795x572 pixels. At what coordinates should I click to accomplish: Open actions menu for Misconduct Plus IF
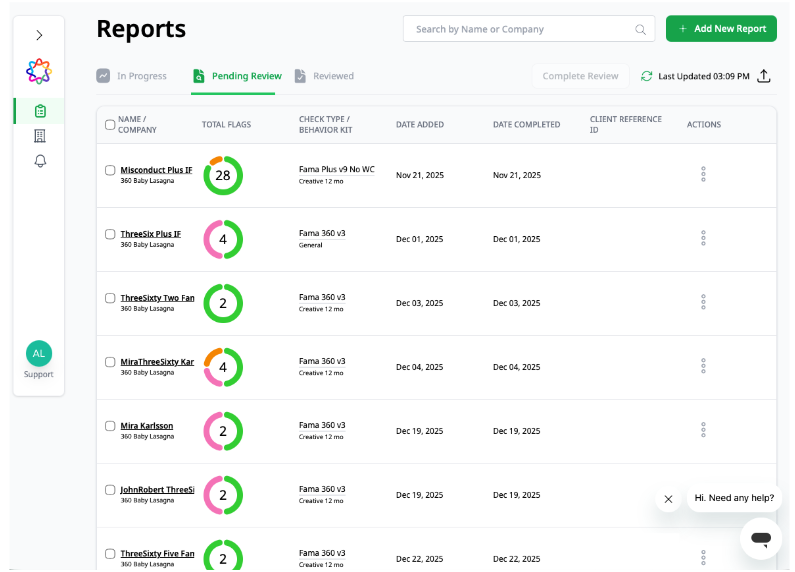pyautogui.click(x=703, y=174)
